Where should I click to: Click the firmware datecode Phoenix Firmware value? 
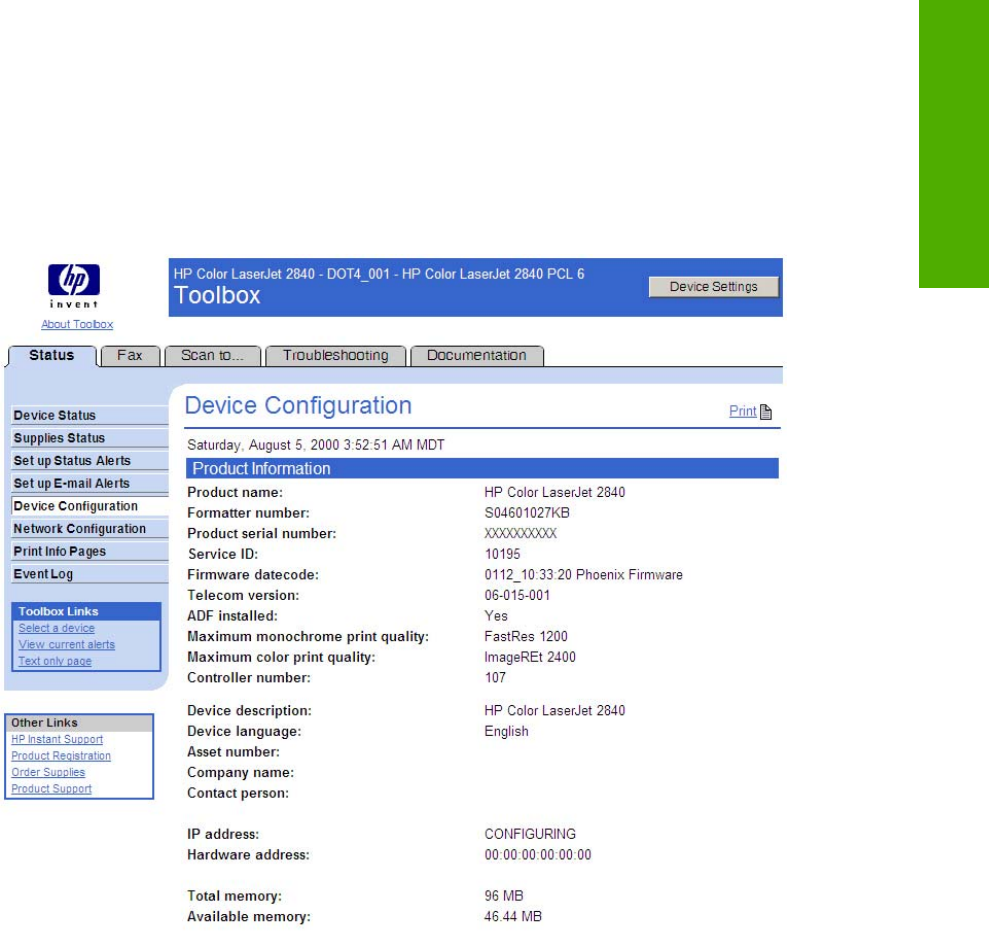pos(583,575)
